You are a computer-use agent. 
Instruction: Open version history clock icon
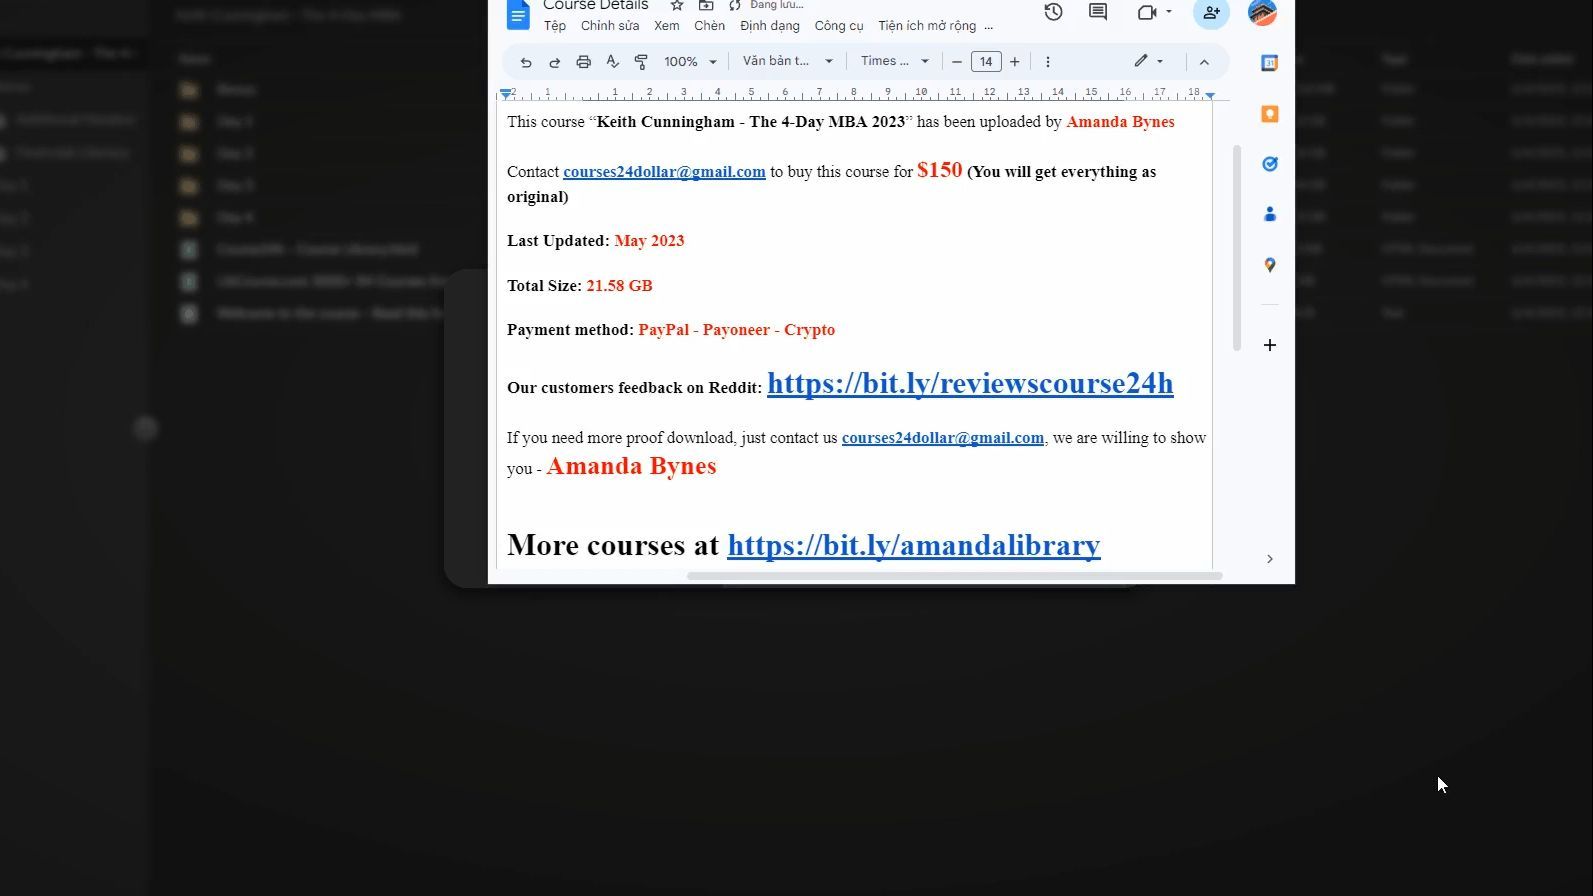pos(1053,12)
